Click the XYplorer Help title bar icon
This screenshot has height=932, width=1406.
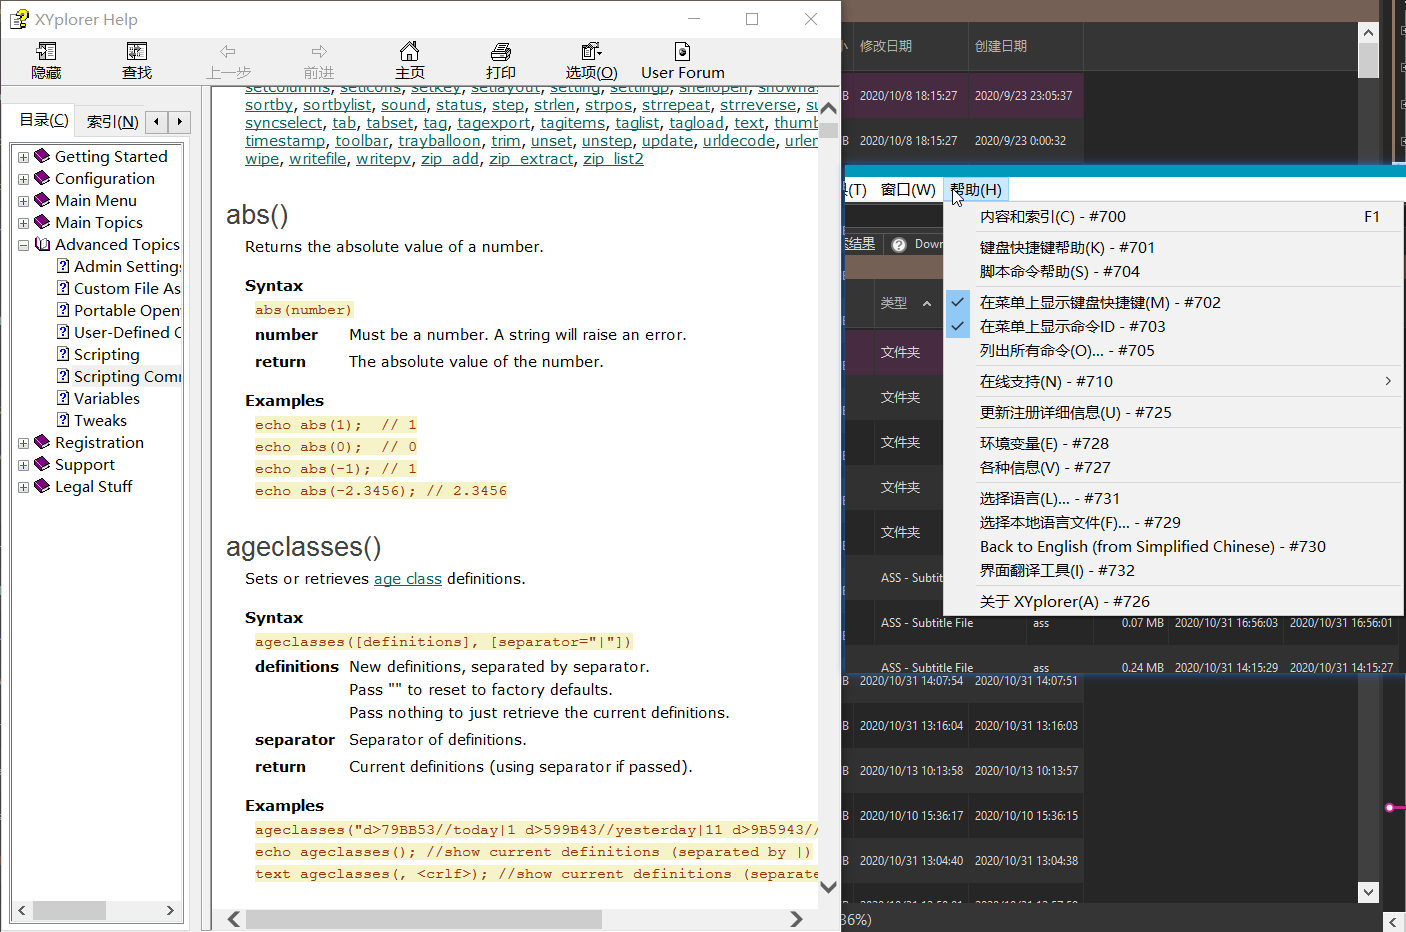(x=19, y=19)
